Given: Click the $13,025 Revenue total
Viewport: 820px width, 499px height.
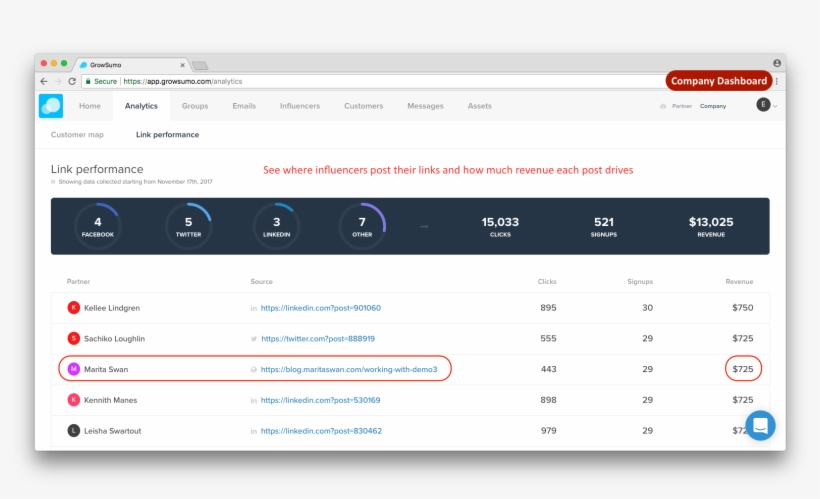Looking at the screenshot, I should 711,226.
